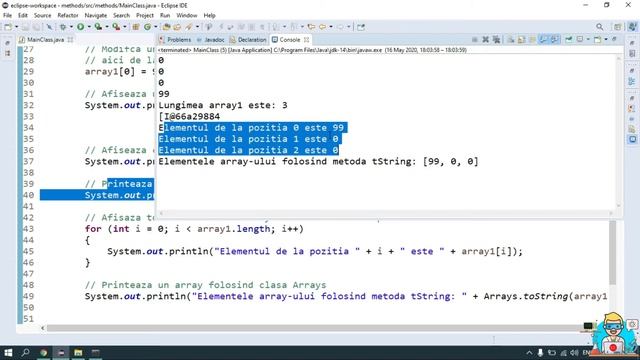Open the Search menu
The width and height of the screenshot is (640, 360).
pyautogui.click(x=122, y=16)
